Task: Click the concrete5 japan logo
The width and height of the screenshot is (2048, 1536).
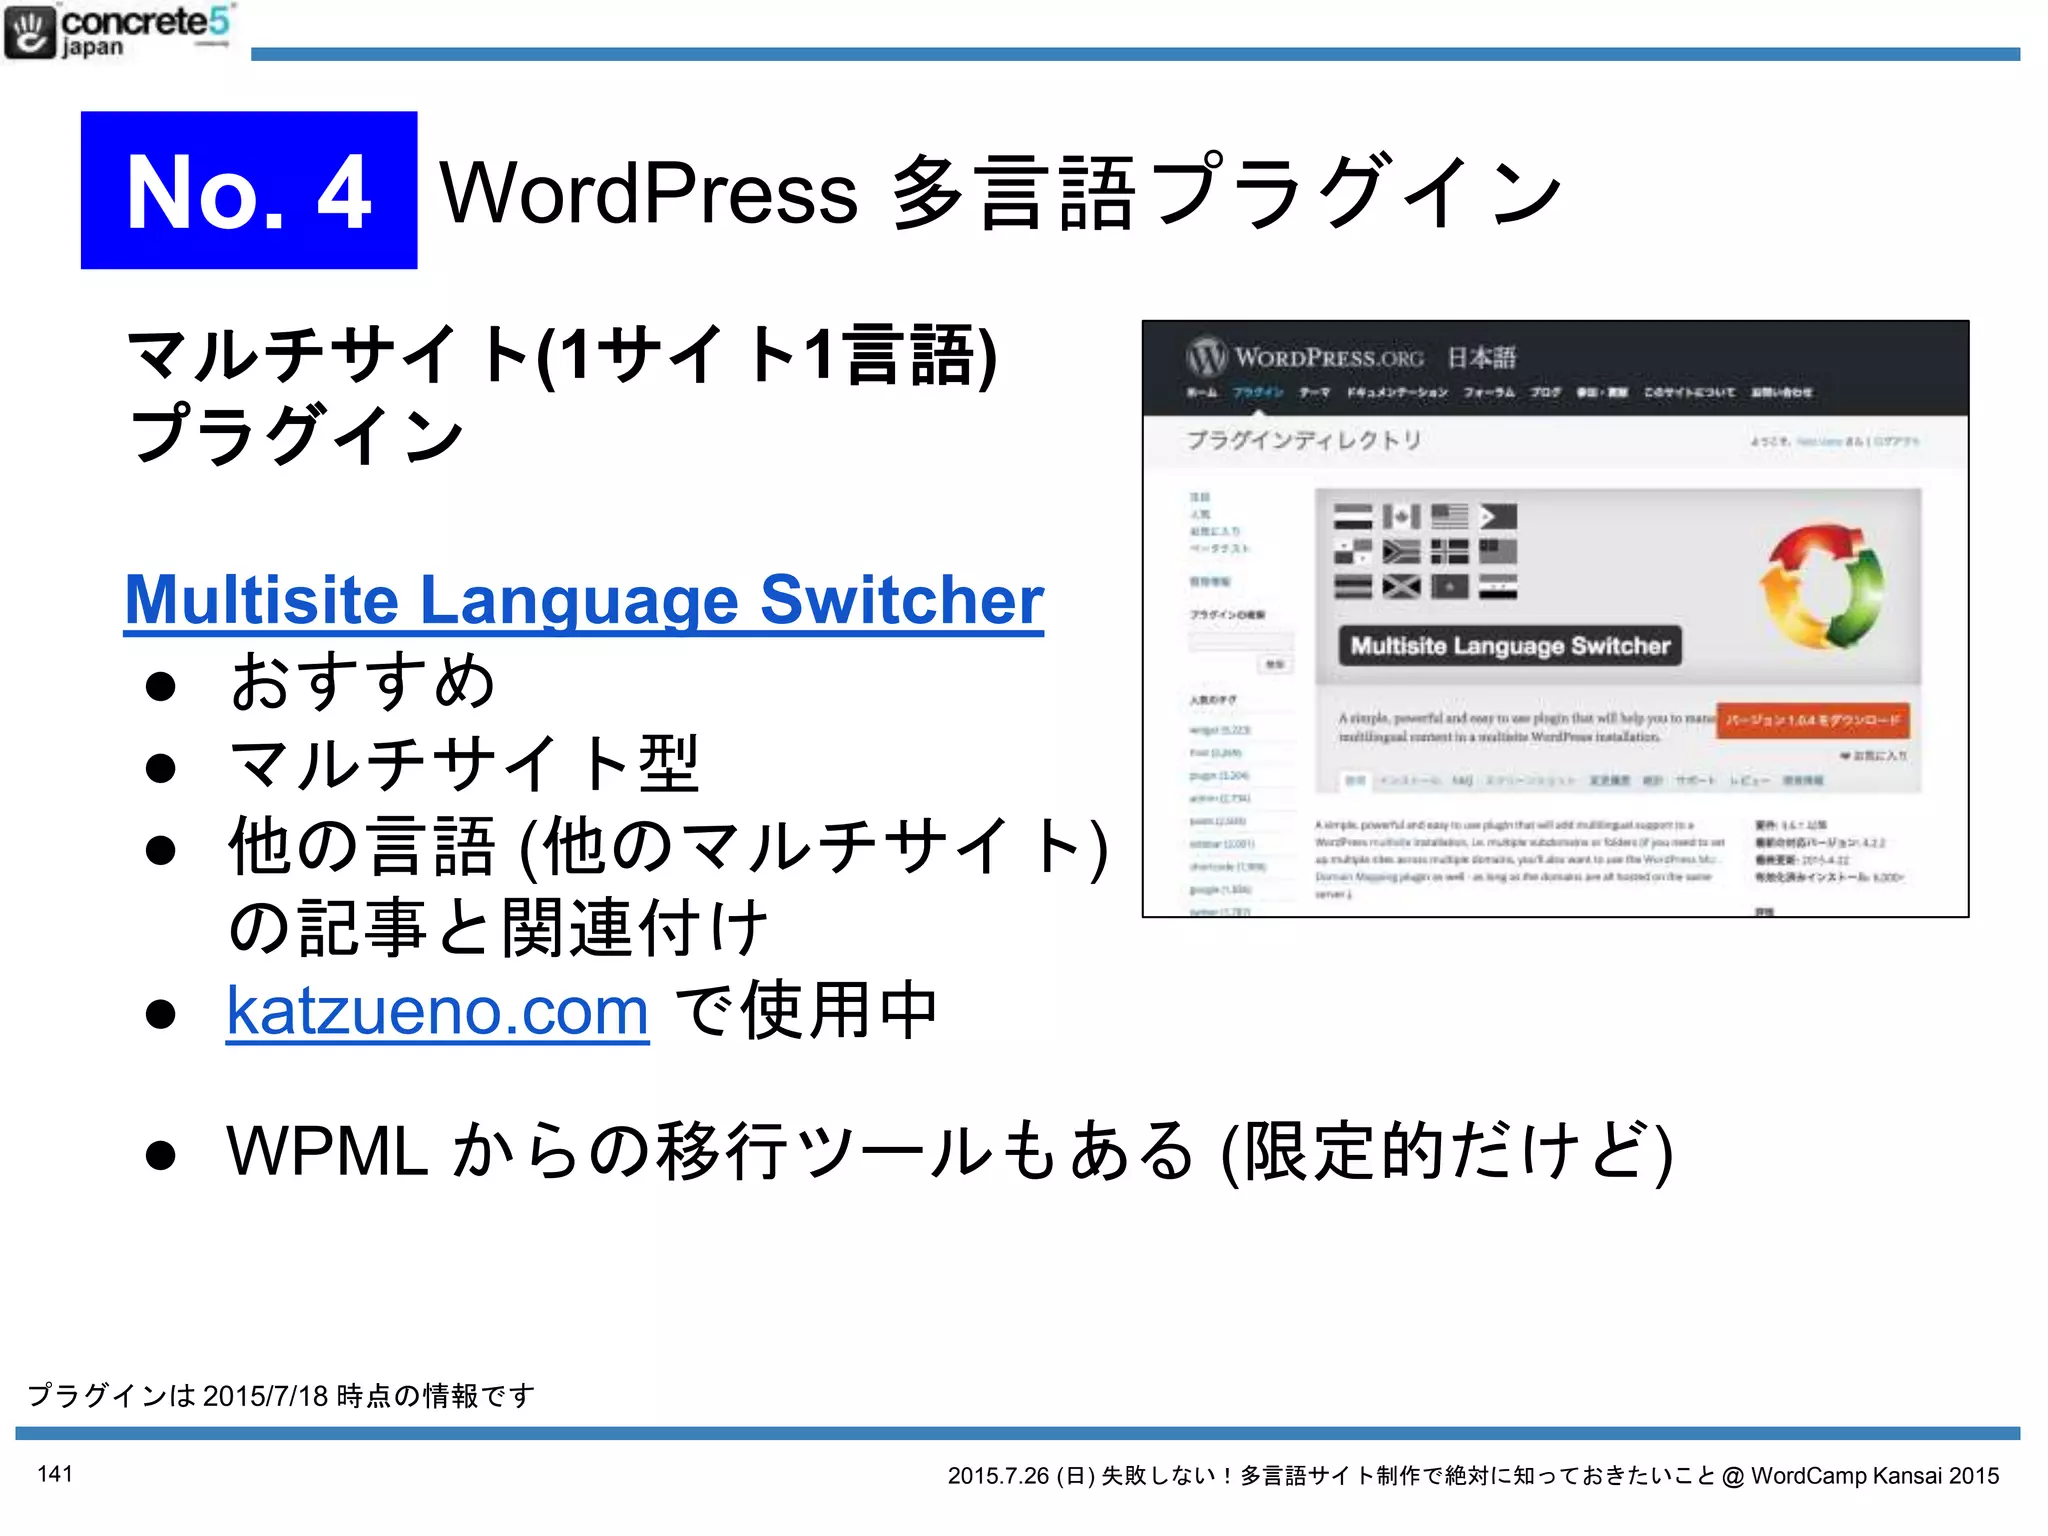Action: pyautogui.click(x=118, y=32)
